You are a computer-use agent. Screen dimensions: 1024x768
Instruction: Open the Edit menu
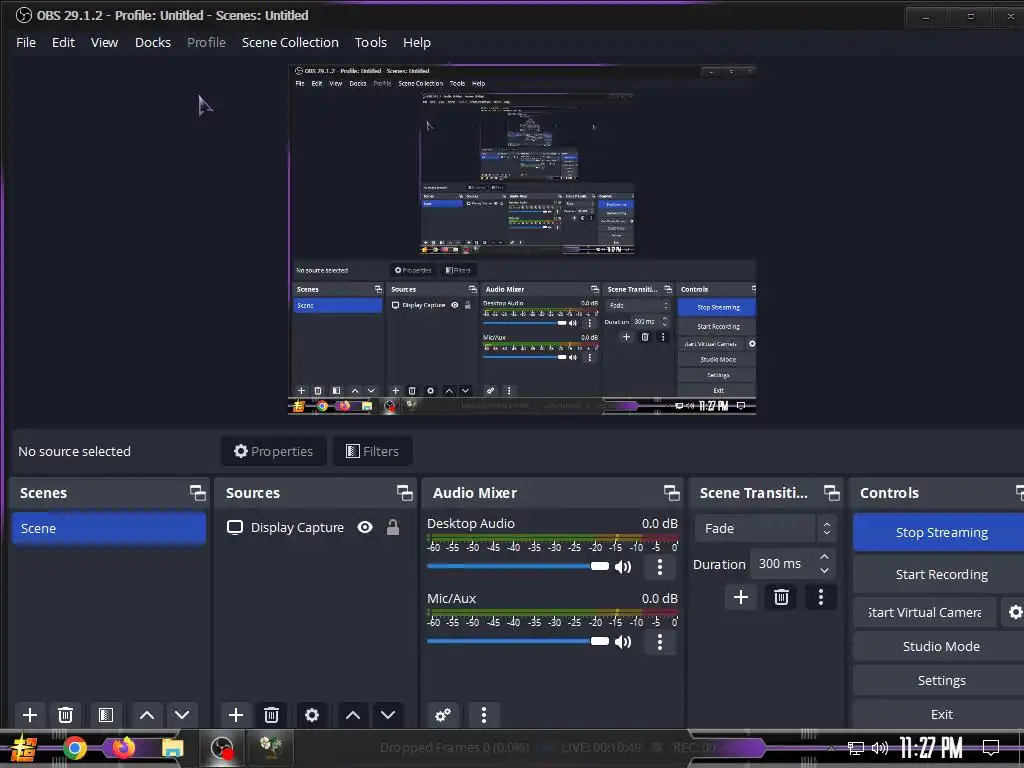(x=63, y=42)
